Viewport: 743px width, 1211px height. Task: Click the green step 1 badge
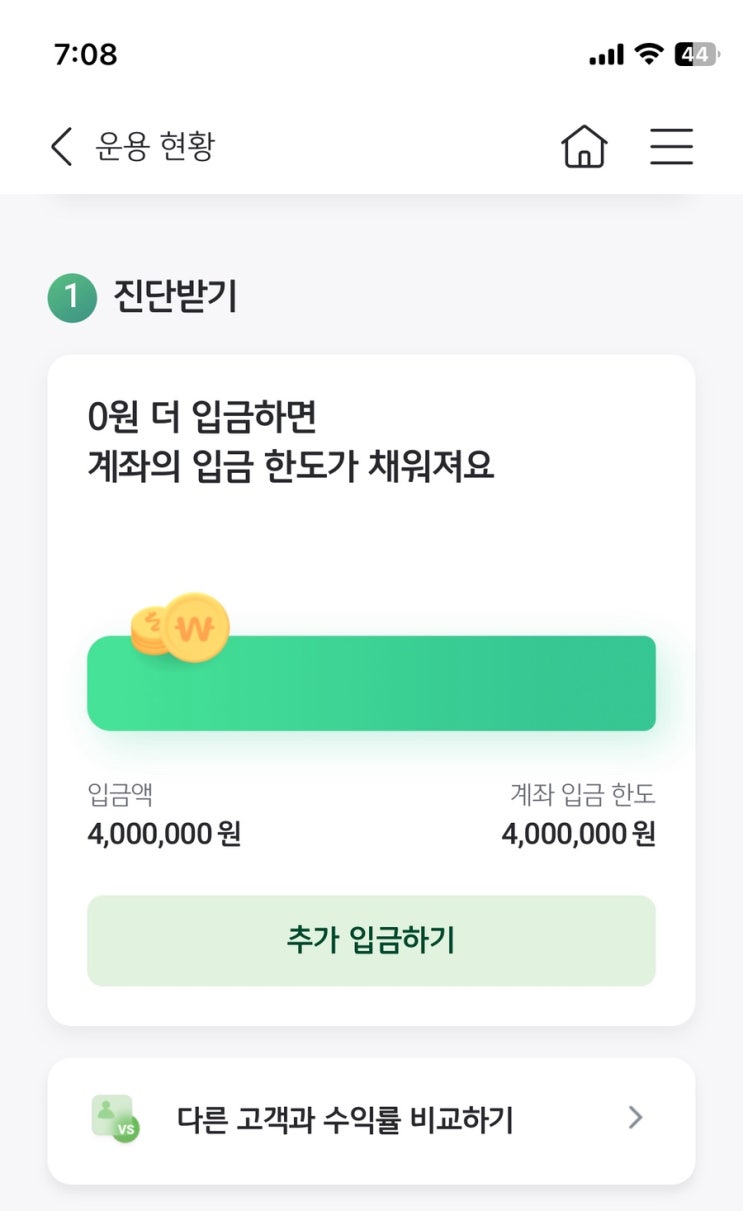(x=72, y=298)
